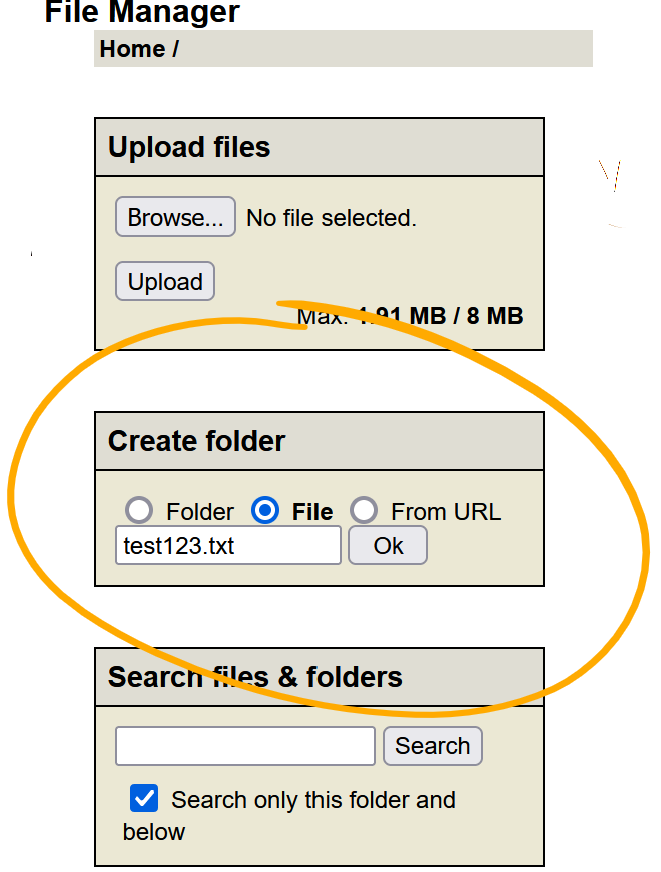Image resolution: width=661 pixels, height=872 pixels.
Task: Click 'Search only this folder and below' text
Action: click(312, 800)
